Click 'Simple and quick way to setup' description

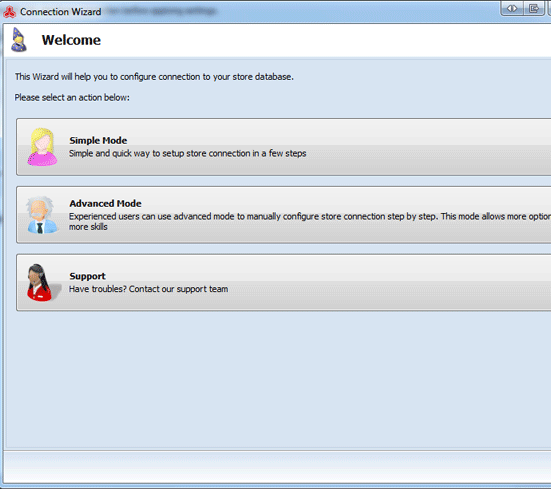(188, 153)
